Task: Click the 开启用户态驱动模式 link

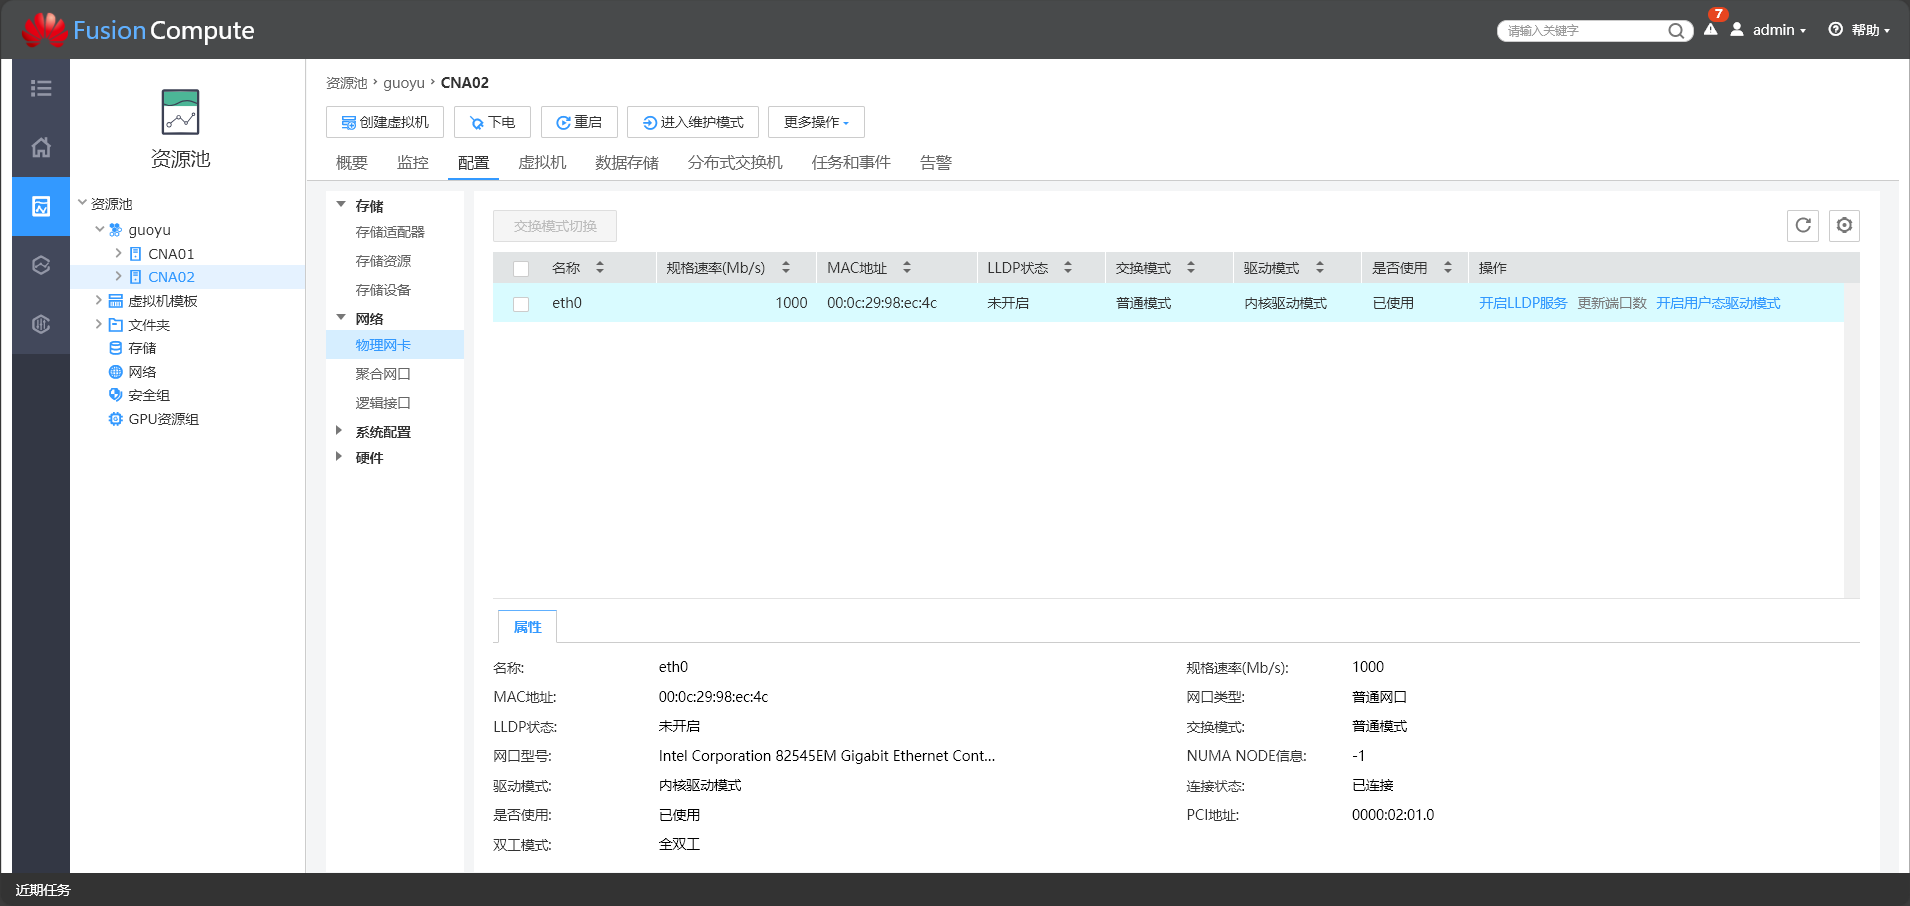Action: [1718, 303]
